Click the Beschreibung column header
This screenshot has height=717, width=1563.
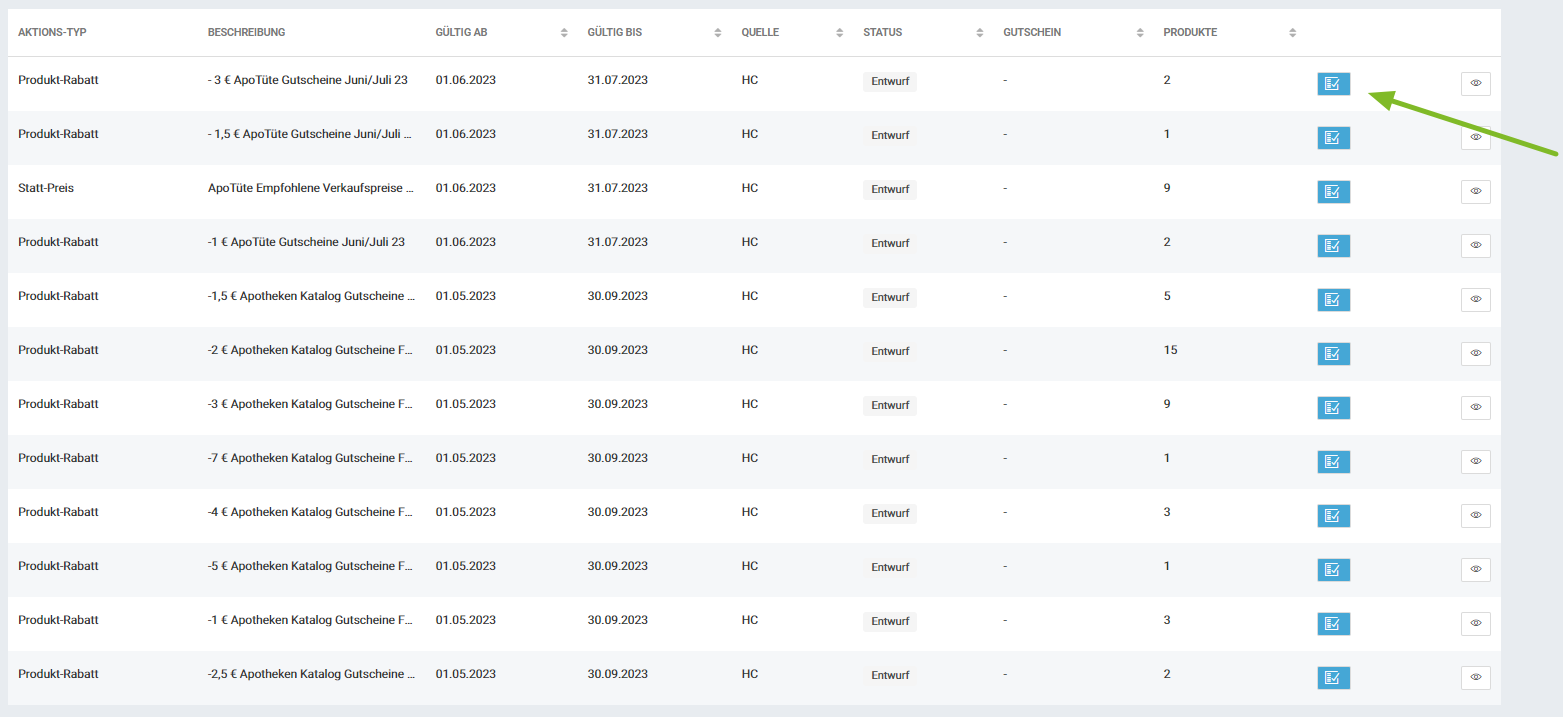(x=246, y=33)
